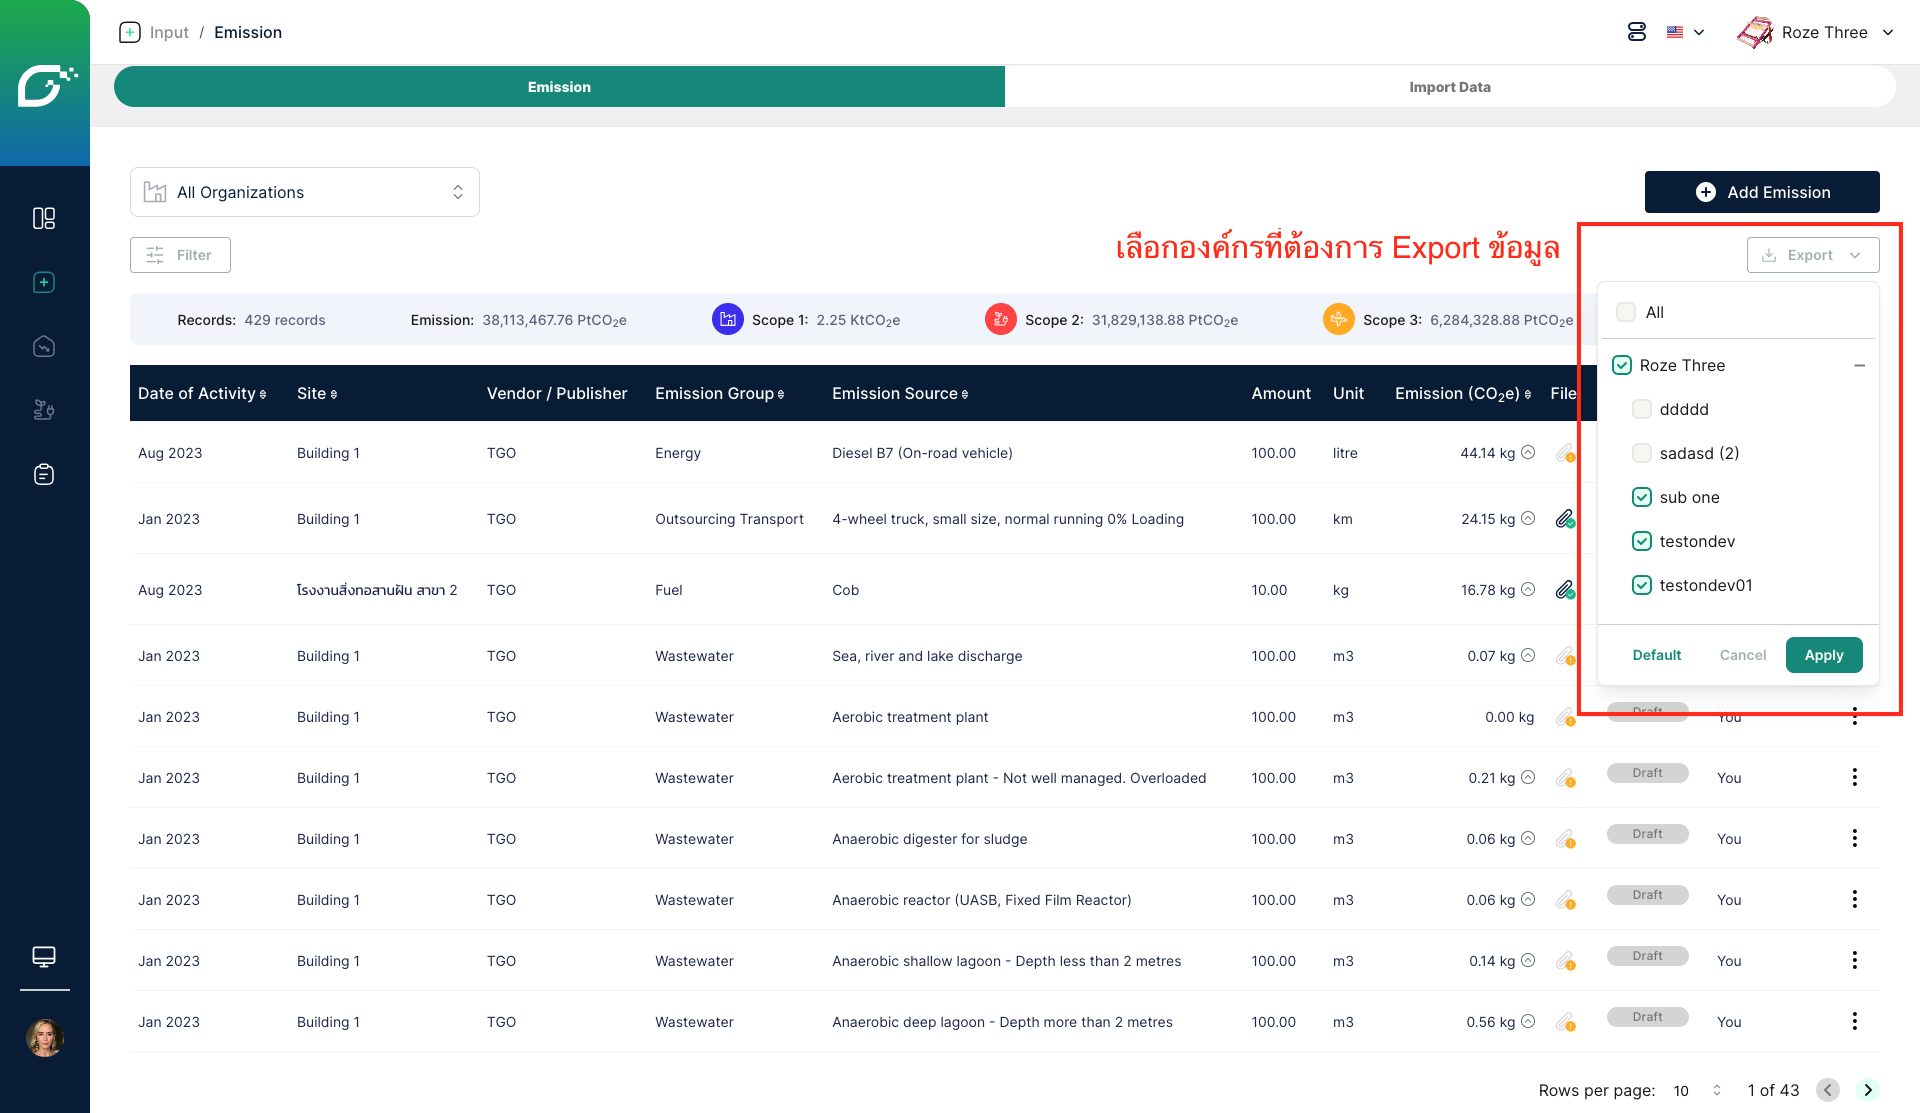Viewport: 1920px width, 1113px height.
Task: Select the Emission tab
Action: (x=559, y=87)
